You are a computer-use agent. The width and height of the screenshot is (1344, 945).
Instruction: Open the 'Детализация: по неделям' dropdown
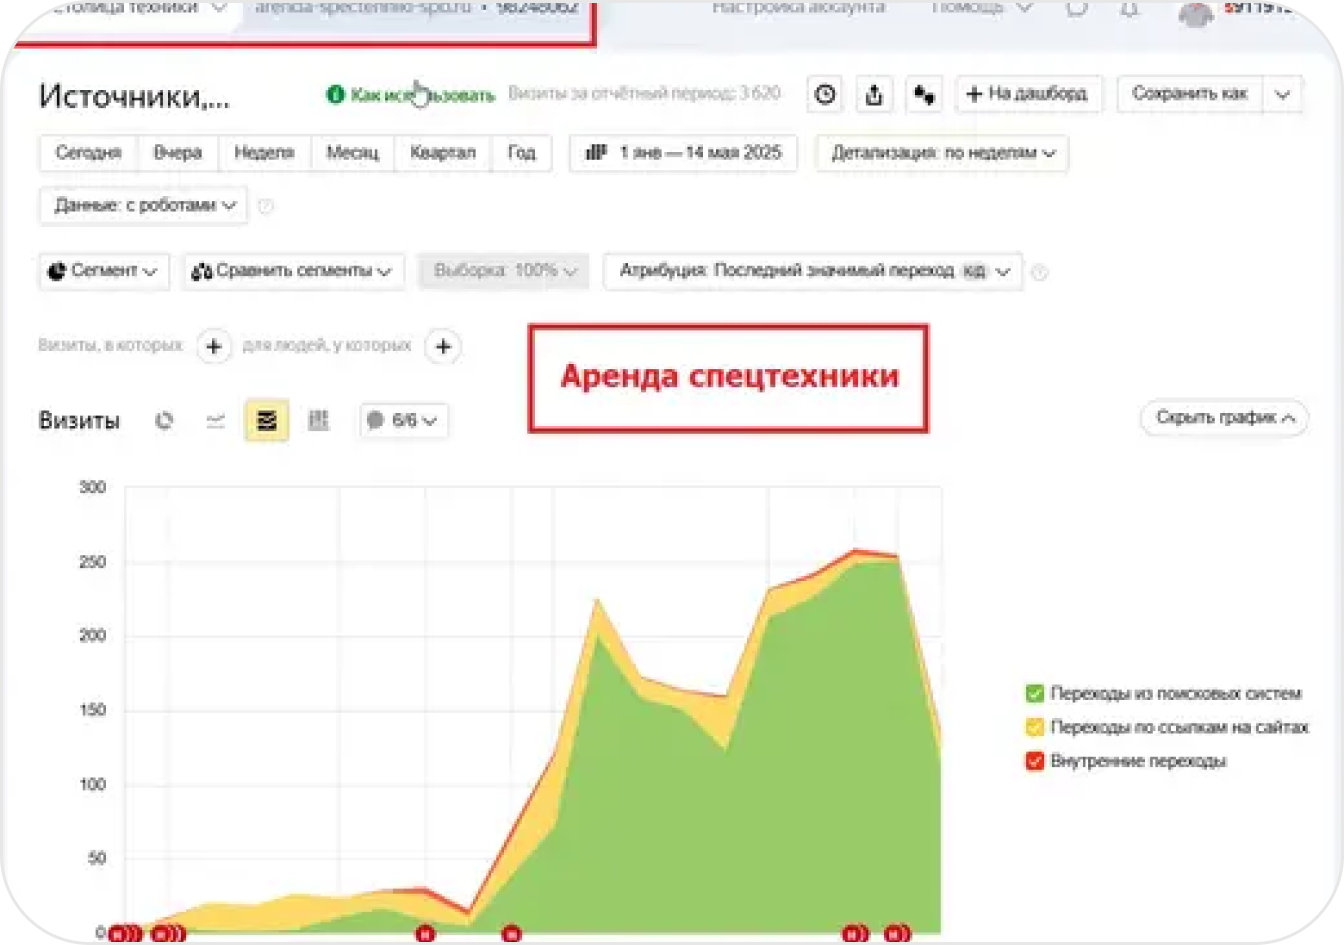point(942,154)
